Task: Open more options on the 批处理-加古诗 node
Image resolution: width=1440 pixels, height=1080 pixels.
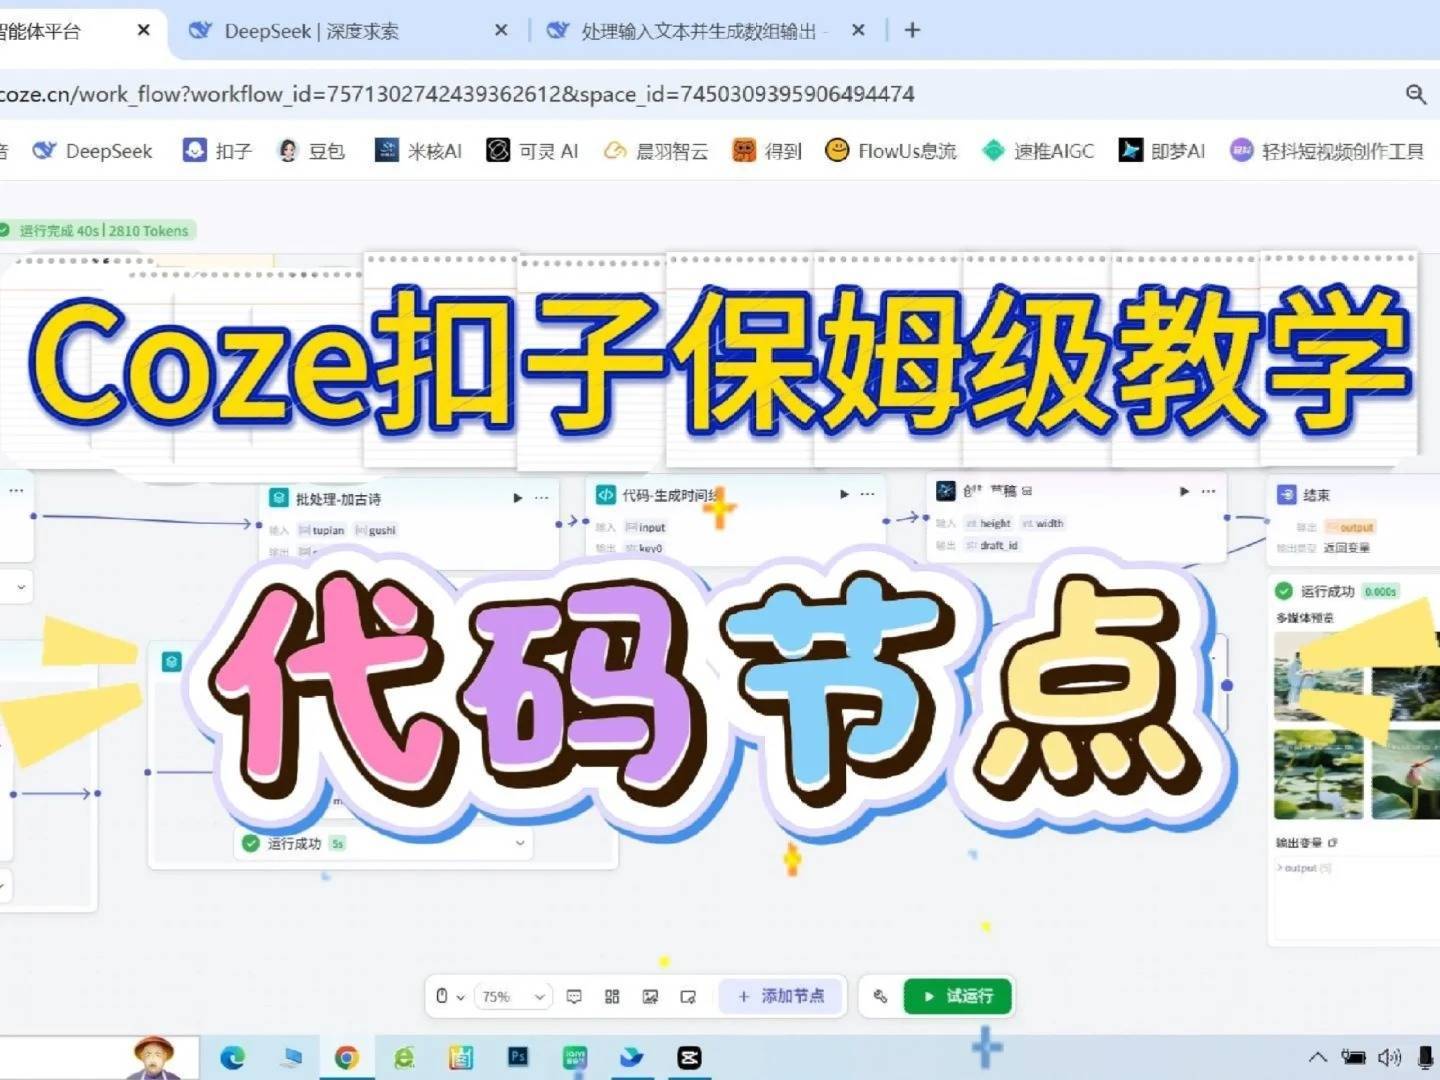Action: click(541, 497)
